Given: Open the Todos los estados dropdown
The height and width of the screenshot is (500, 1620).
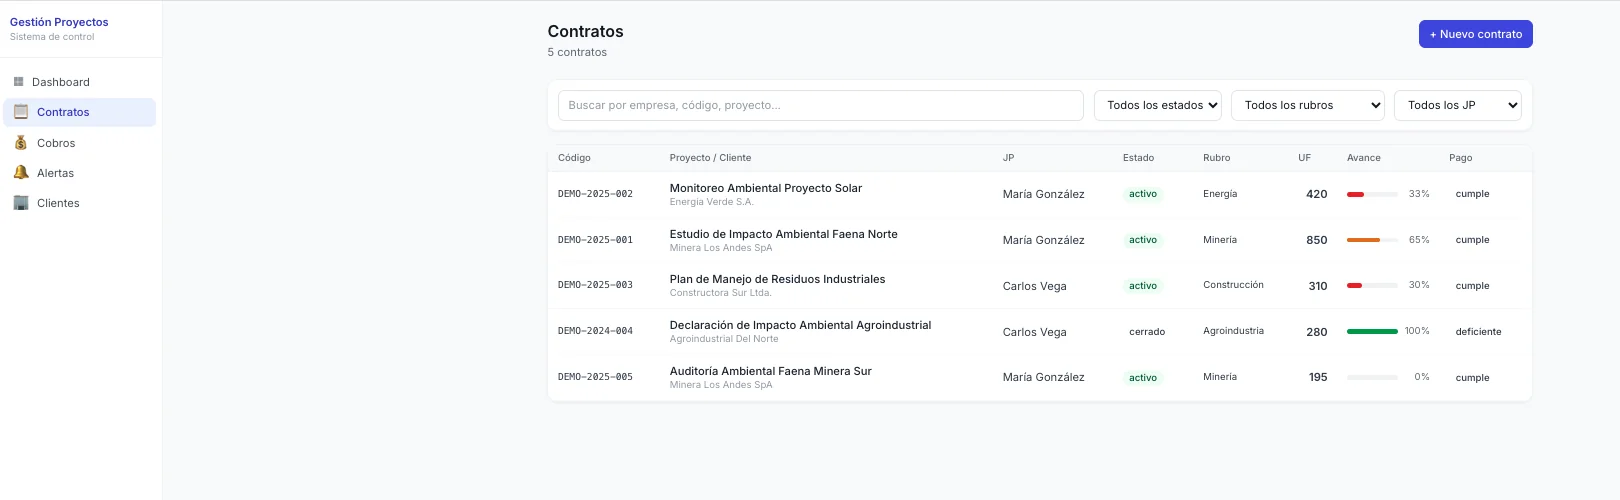Looking at the screenshot, I should [1158, 105].
